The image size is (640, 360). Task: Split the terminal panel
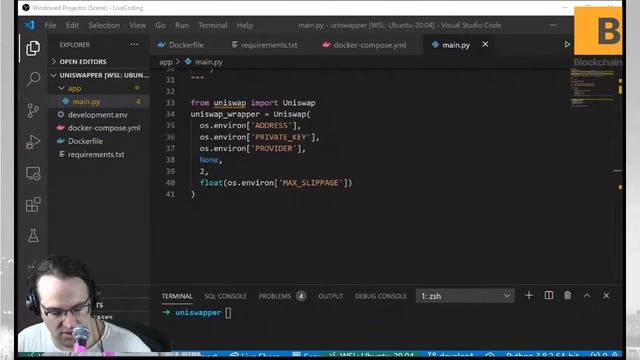pos(549,296)
